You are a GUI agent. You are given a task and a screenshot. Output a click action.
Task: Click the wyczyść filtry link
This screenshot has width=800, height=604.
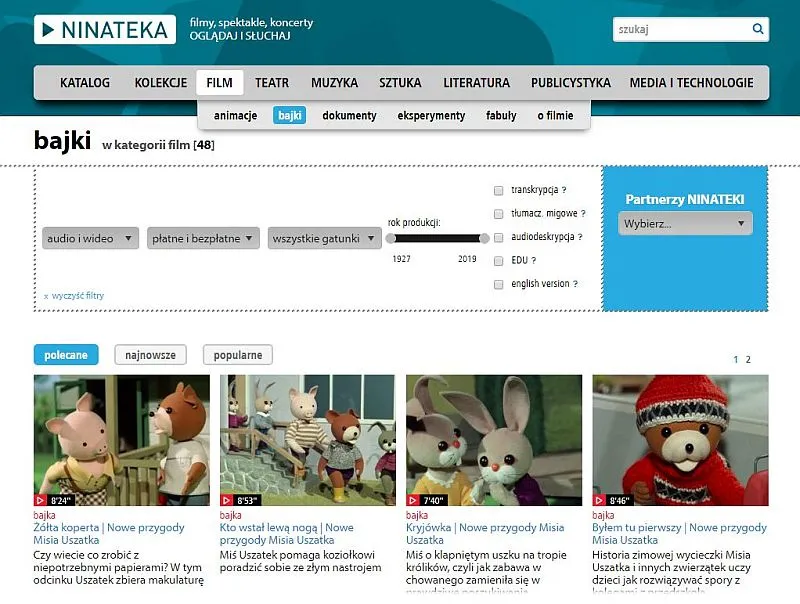click(75, 296)
